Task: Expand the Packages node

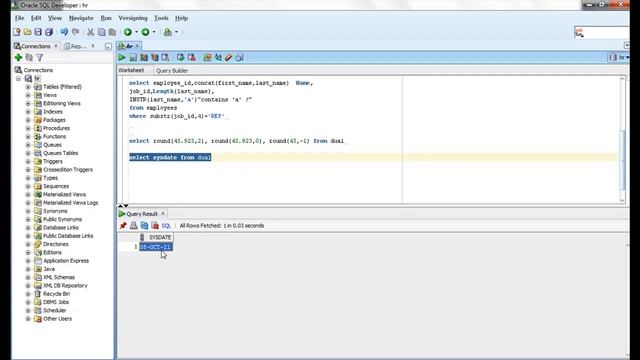Action: point(28,120)
